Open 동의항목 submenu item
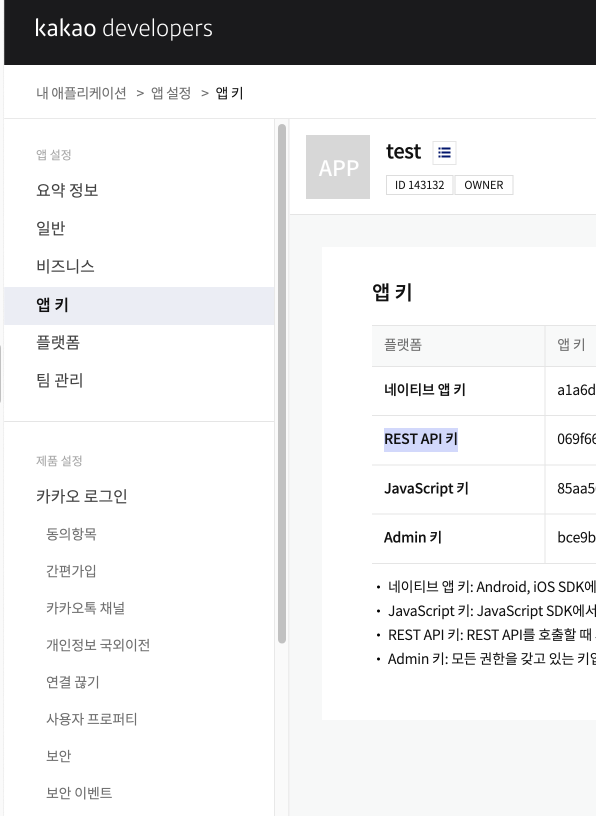This screenshot has width=596, height=816. click(x=71, y=534)
